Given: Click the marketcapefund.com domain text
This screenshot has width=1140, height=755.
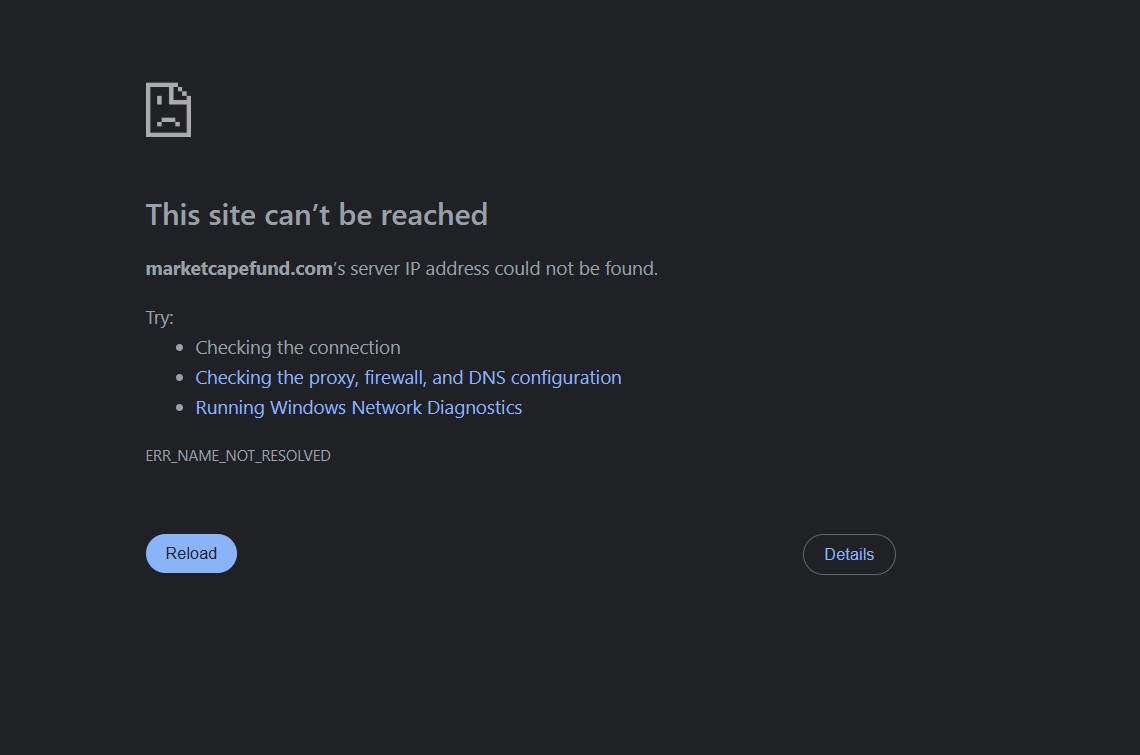Looking at the screenshot, I should point(239,268).
